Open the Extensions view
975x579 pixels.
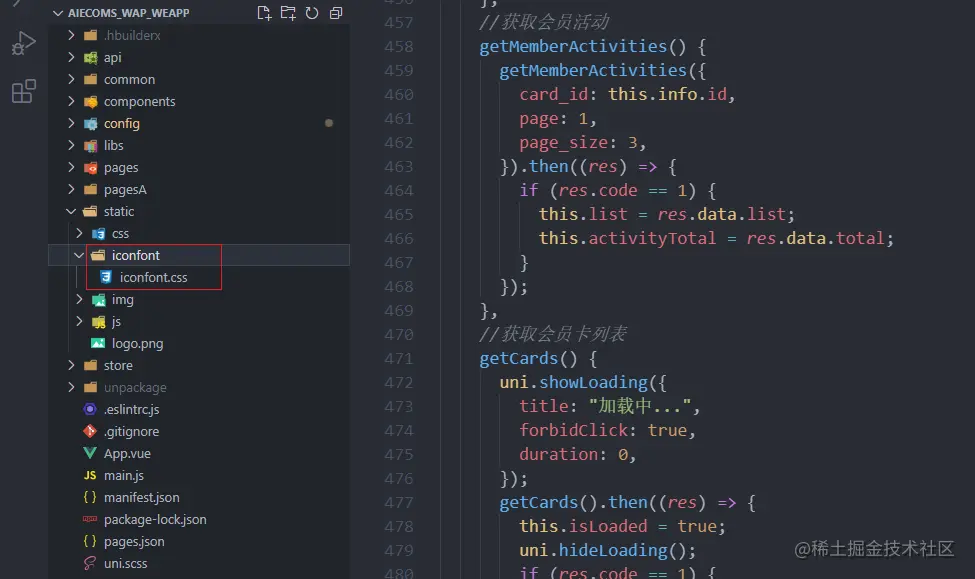coord(24,91)
